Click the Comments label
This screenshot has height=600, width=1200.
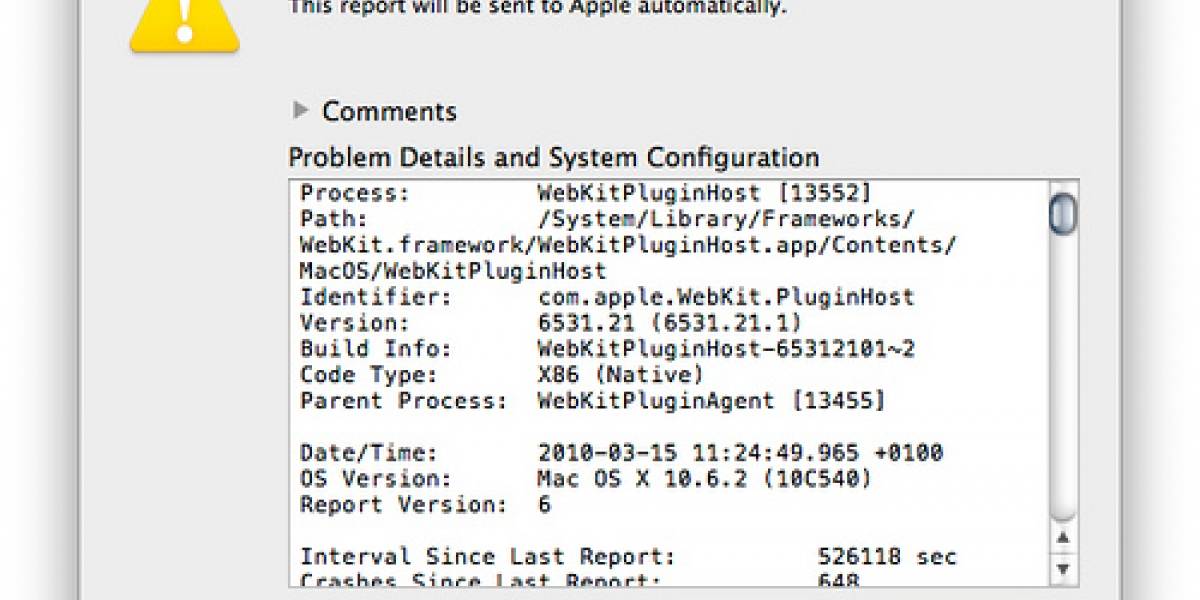tap(389, 111)
